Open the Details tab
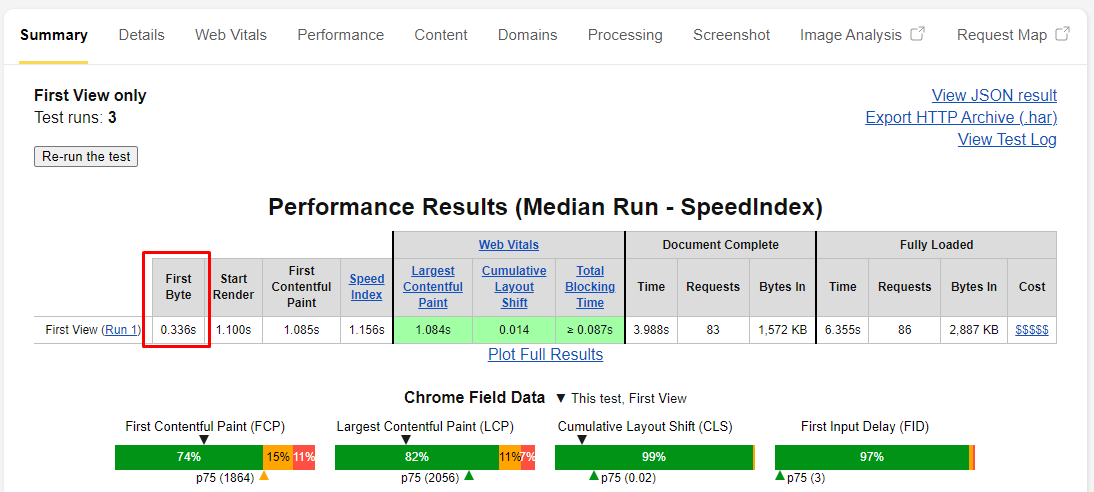Image resolution: width=1094 pixels, height=492 pixels. click(x=141, y=35)
